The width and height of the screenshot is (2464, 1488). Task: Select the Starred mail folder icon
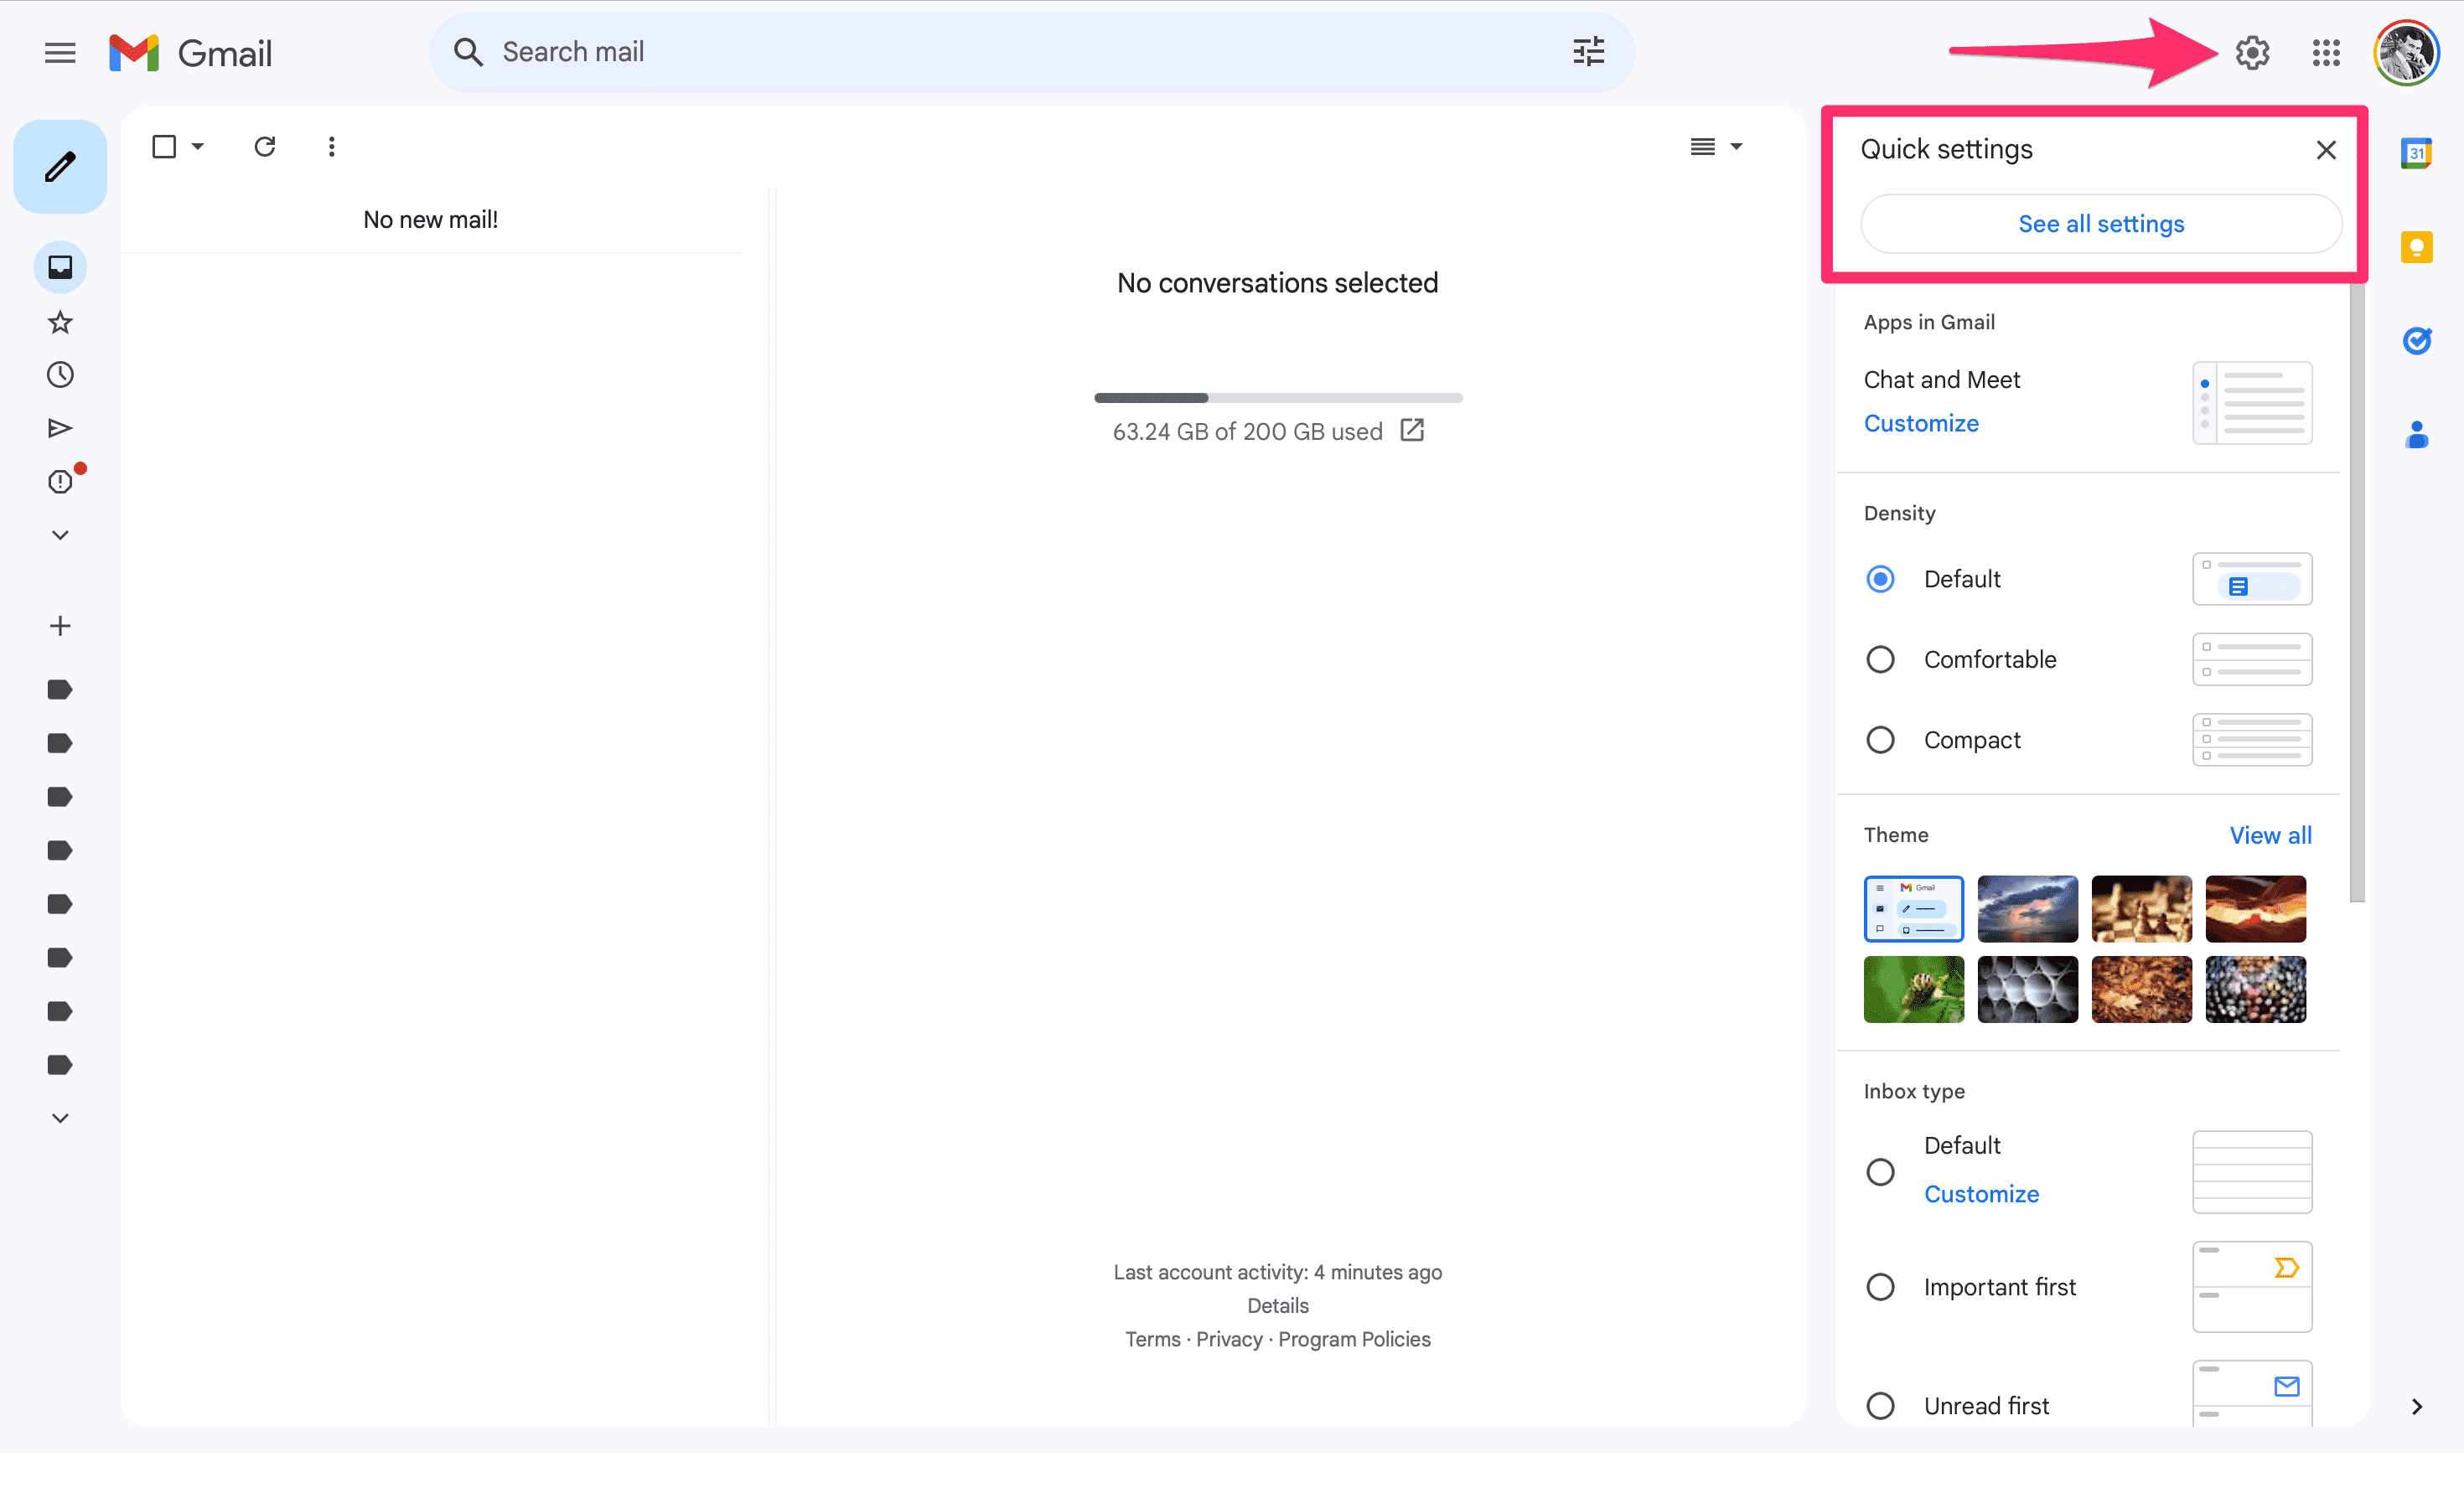point(59,321)
